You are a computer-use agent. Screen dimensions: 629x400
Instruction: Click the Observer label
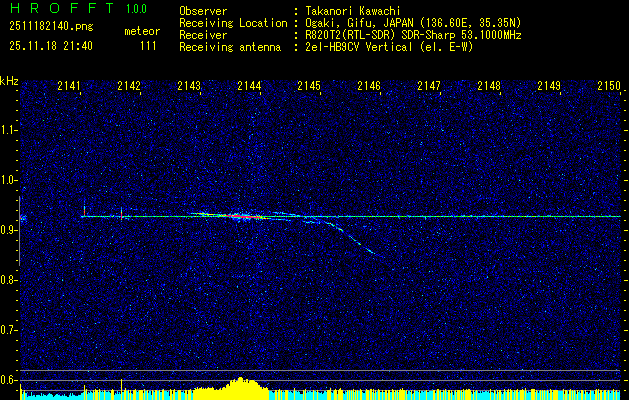pos(203,11)
